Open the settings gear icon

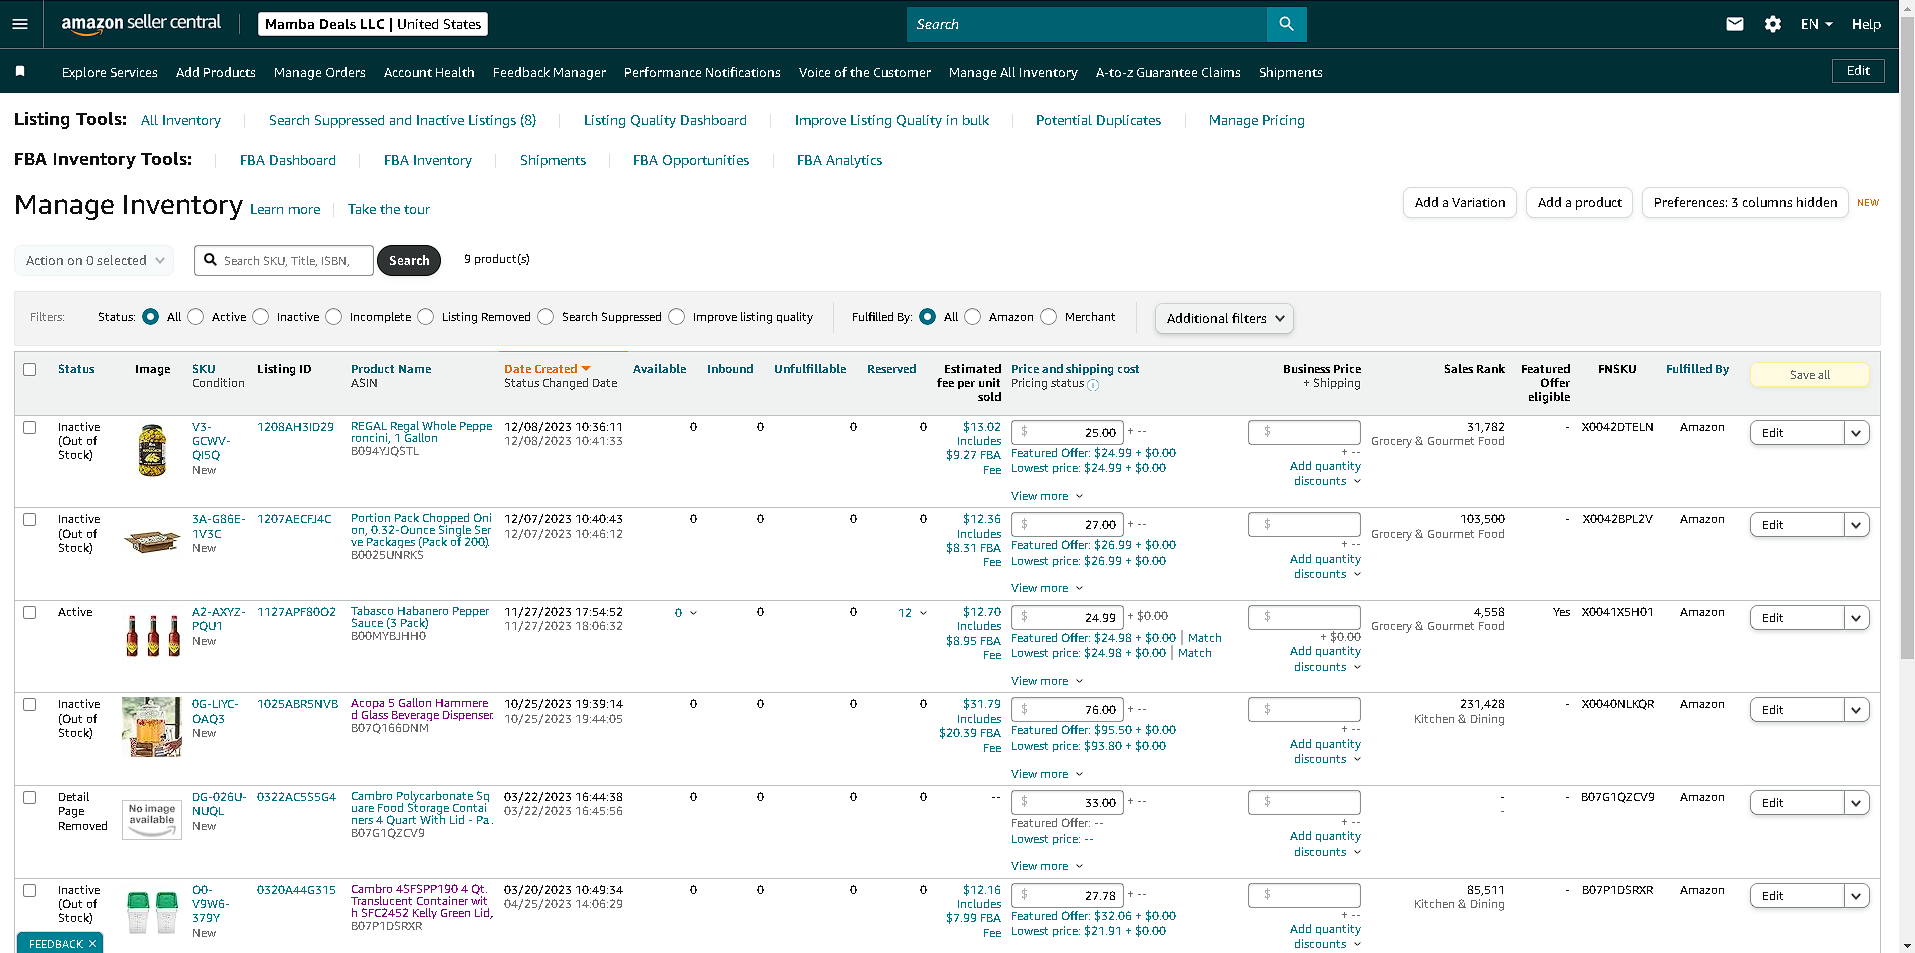pyautogui.click(x=1773, y=24)
